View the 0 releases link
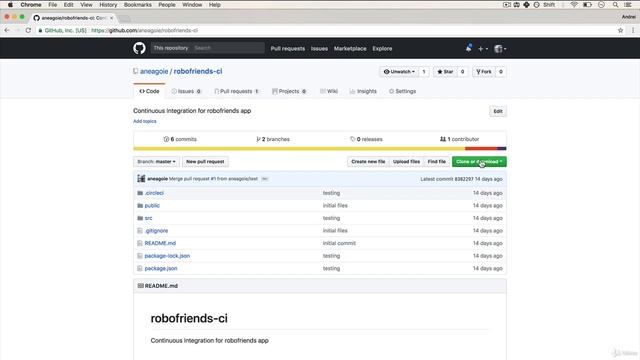The width and height of the screenshot is (640, 360). click(x=366, y=139)
